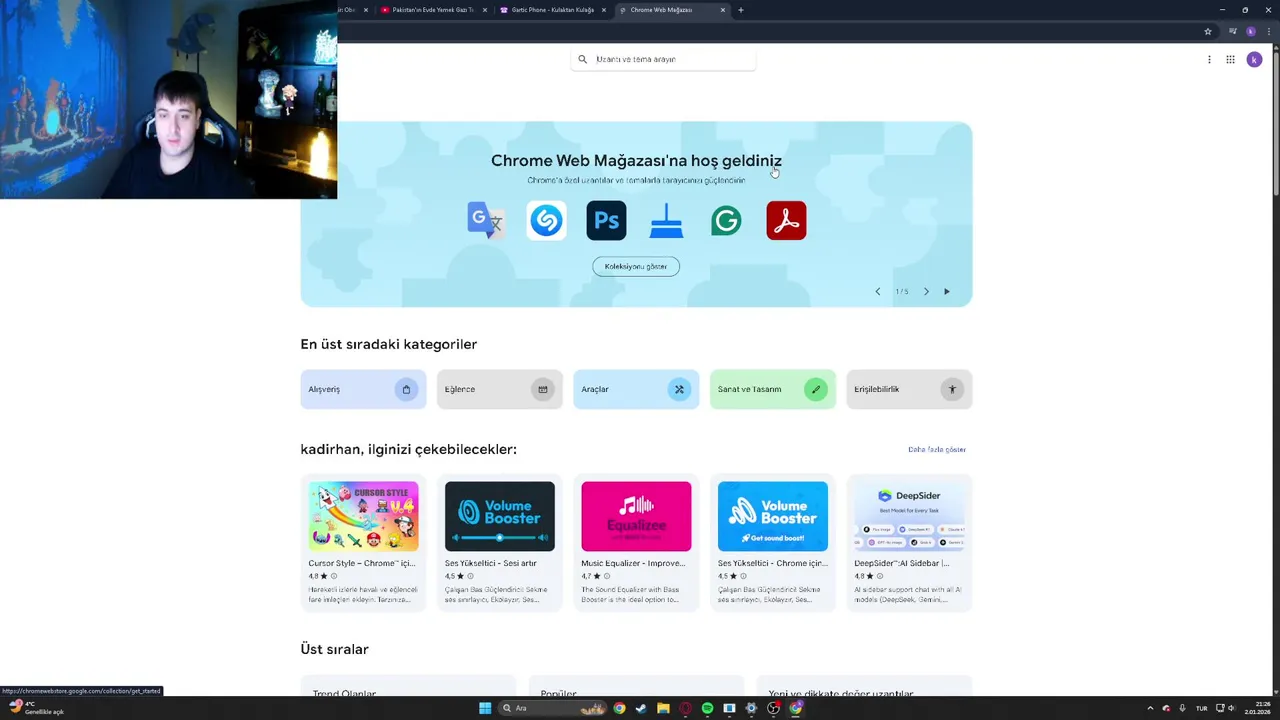Open Eğlence category
The width and height of the screenshot is (1280, 720).
point(499,389)
